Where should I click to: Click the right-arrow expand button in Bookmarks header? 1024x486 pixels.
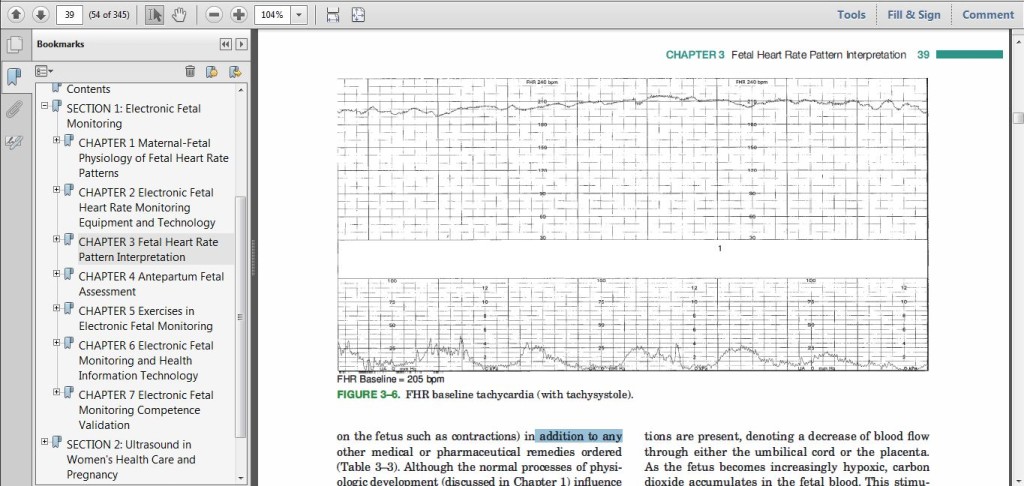pos(241,44)
